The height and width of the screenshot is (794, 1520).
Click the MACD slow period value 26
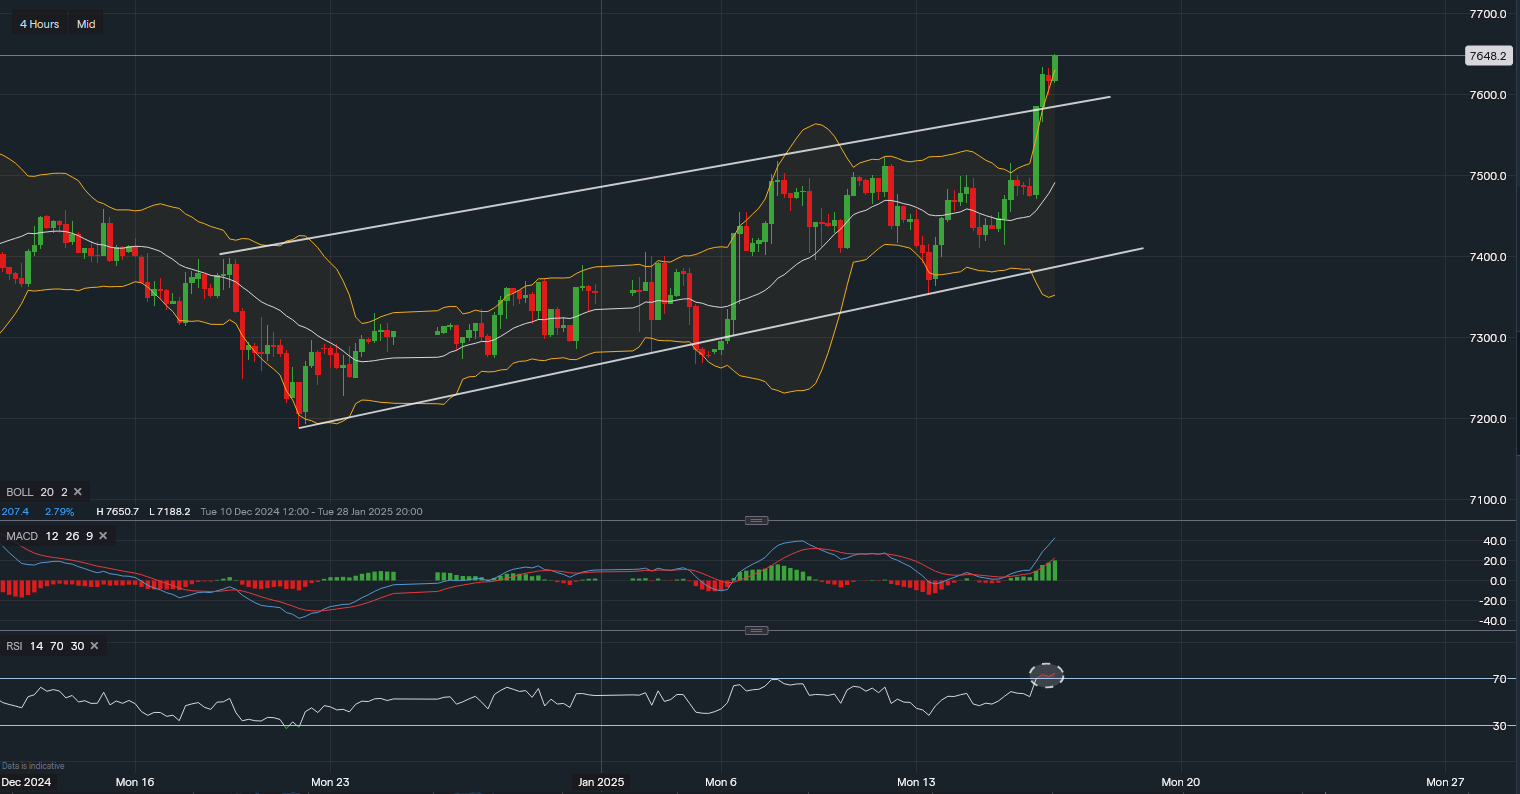coord(69,536)
